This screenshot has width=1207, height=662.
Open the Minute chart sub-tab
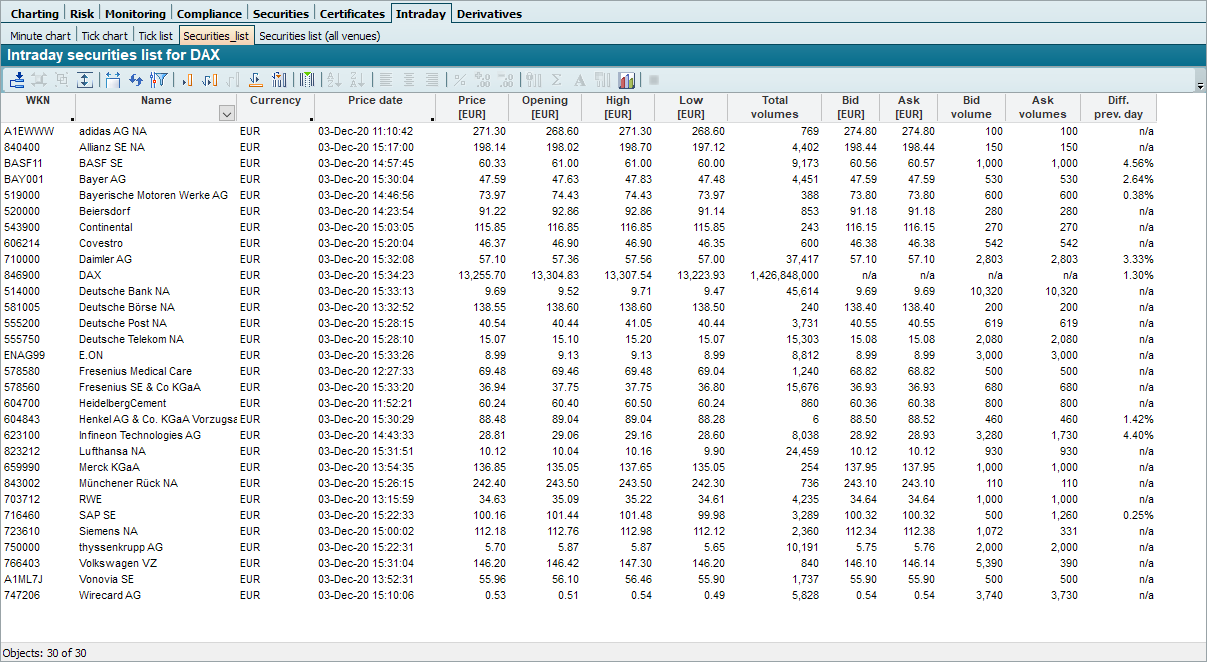click(41, 36)
